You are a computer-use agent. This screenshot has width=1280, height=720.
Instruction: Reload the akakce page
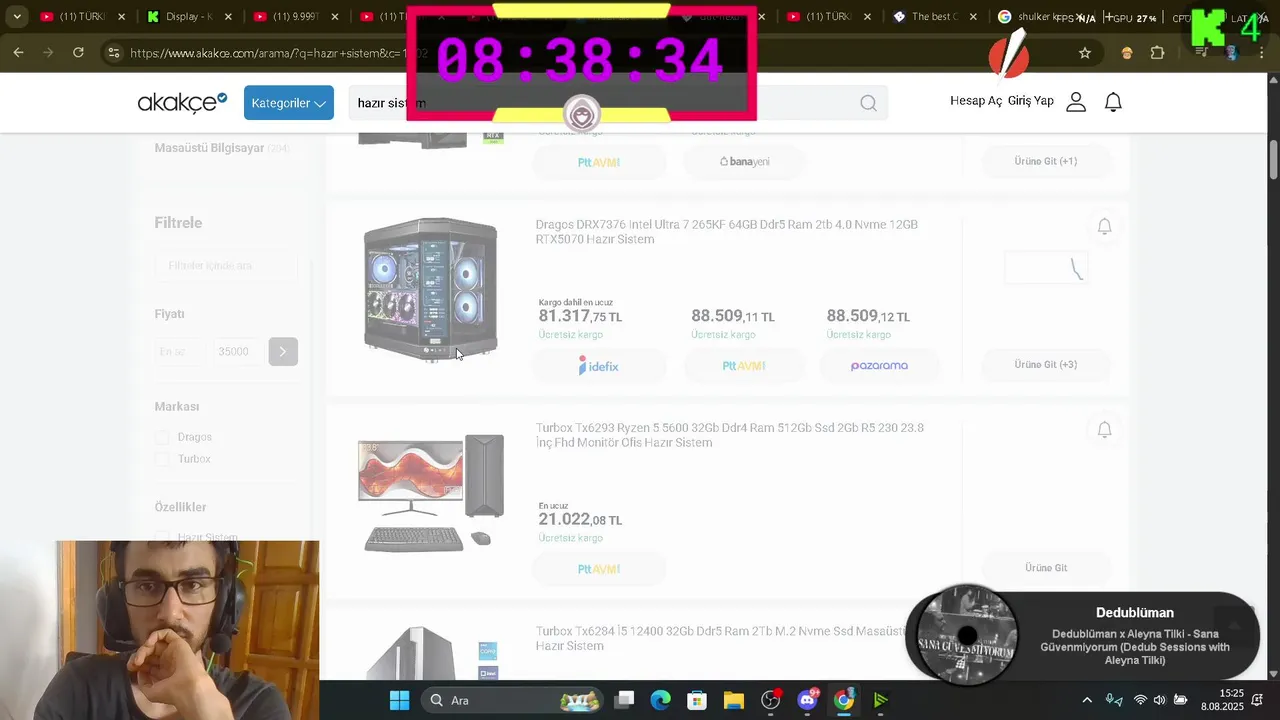coord(78,52)
